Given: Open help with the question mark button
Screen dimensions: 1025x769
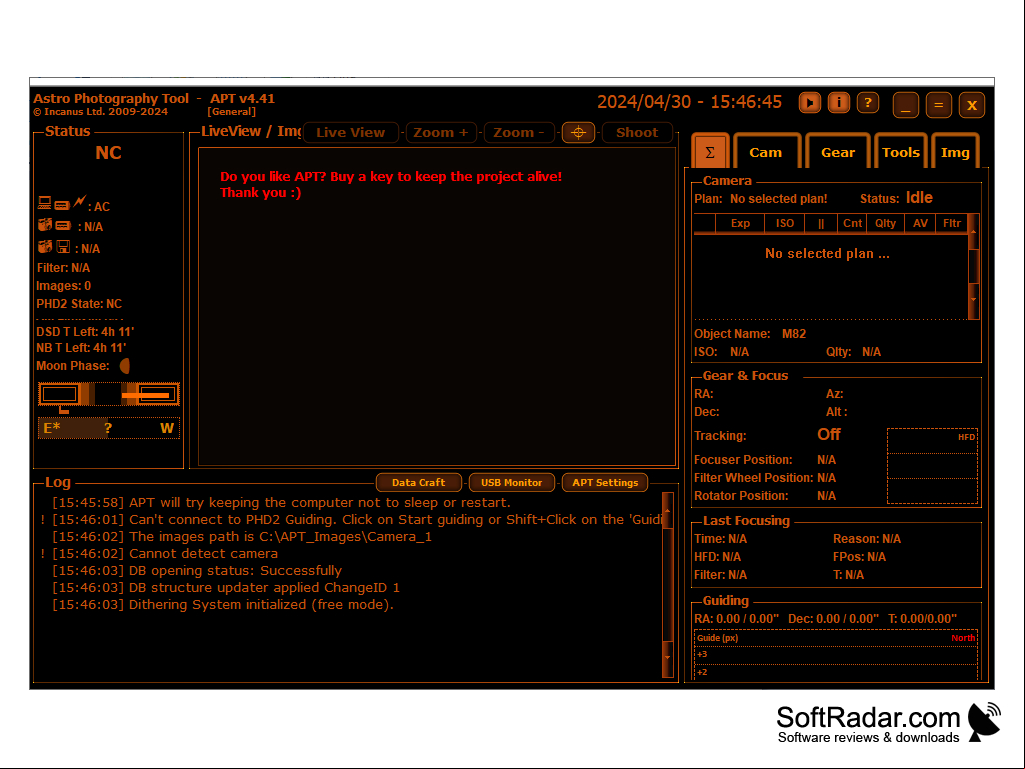Looking at the screenshot, I should pyautogui.click(x=867, y=103).
